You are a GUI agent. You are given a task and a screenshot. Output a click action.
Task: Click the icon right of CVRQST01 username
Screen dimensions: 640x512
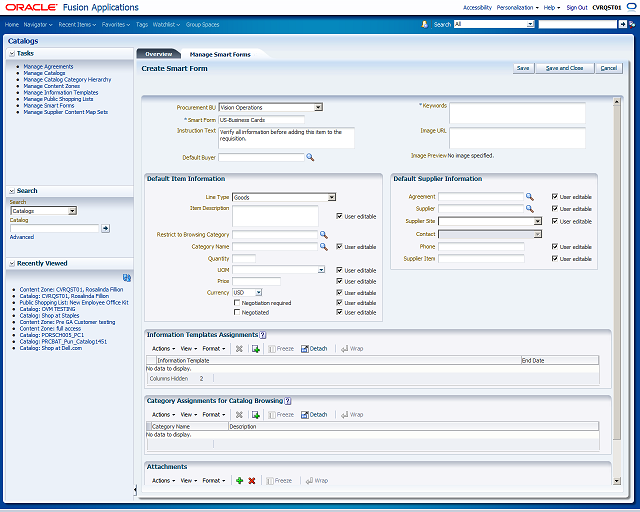coord(631,7)
